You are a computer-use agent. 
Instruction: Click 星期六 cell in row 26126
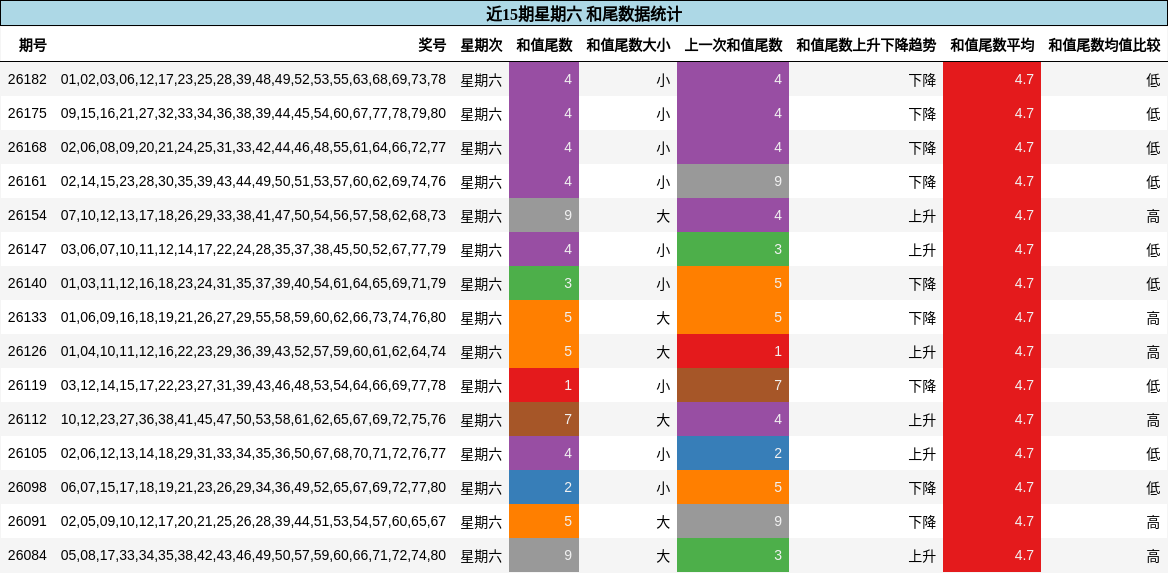click(481, 352)
